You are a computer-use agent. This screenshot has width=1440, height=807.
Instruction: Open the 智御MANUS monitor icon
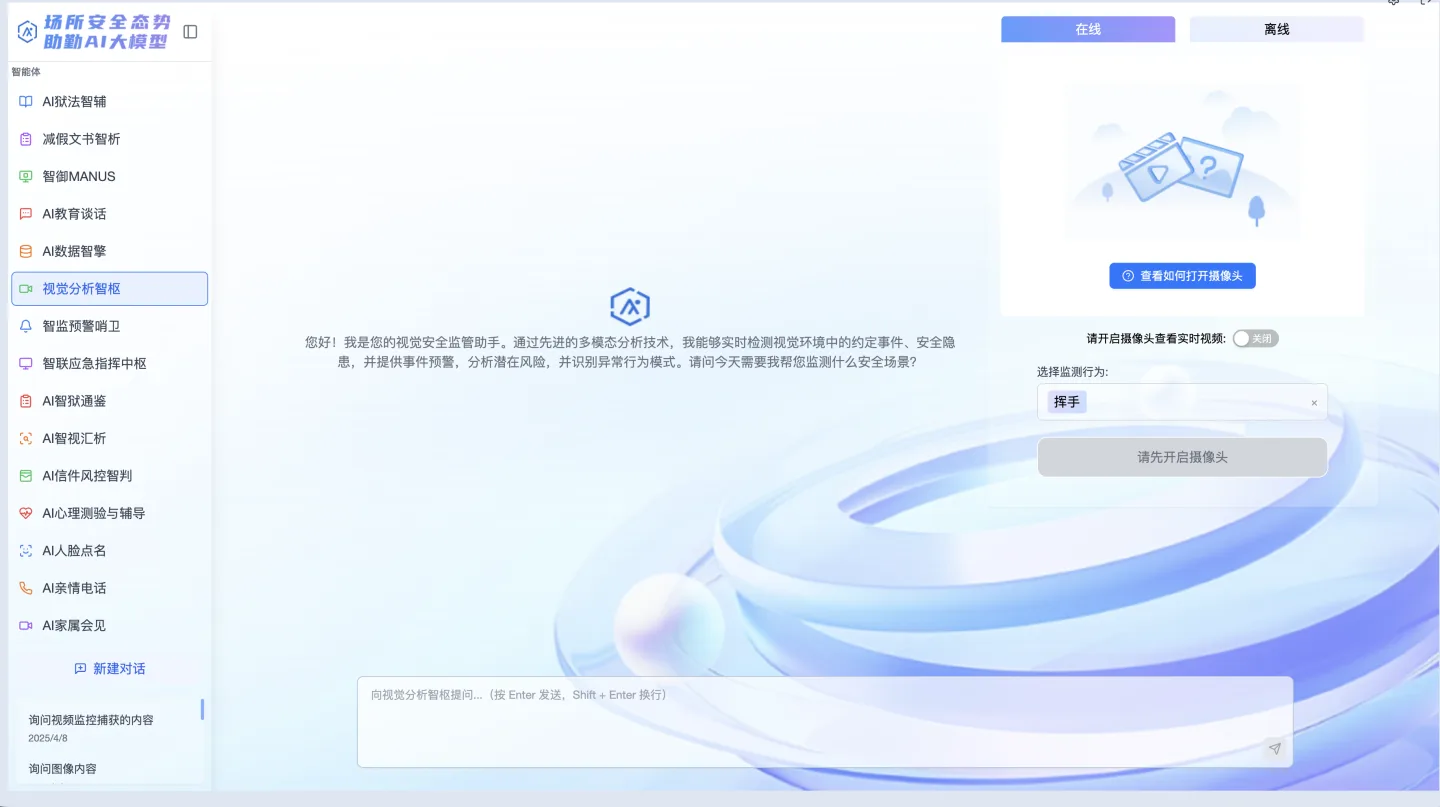pos(26,176)
